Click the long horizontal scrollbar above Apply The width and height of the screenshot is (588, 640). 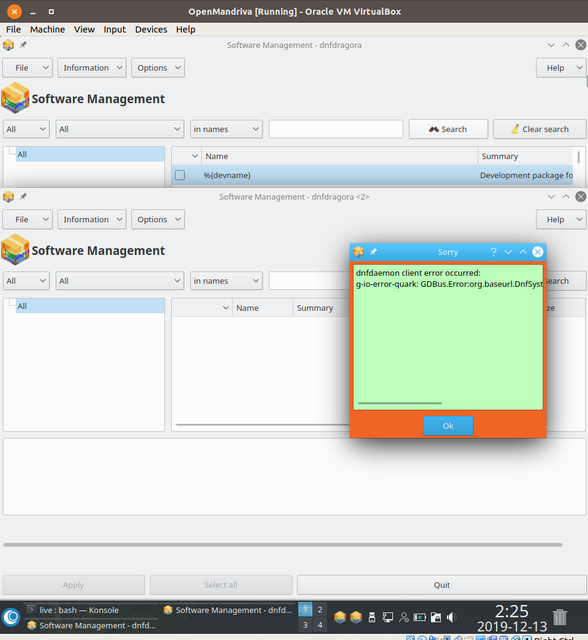283,544
